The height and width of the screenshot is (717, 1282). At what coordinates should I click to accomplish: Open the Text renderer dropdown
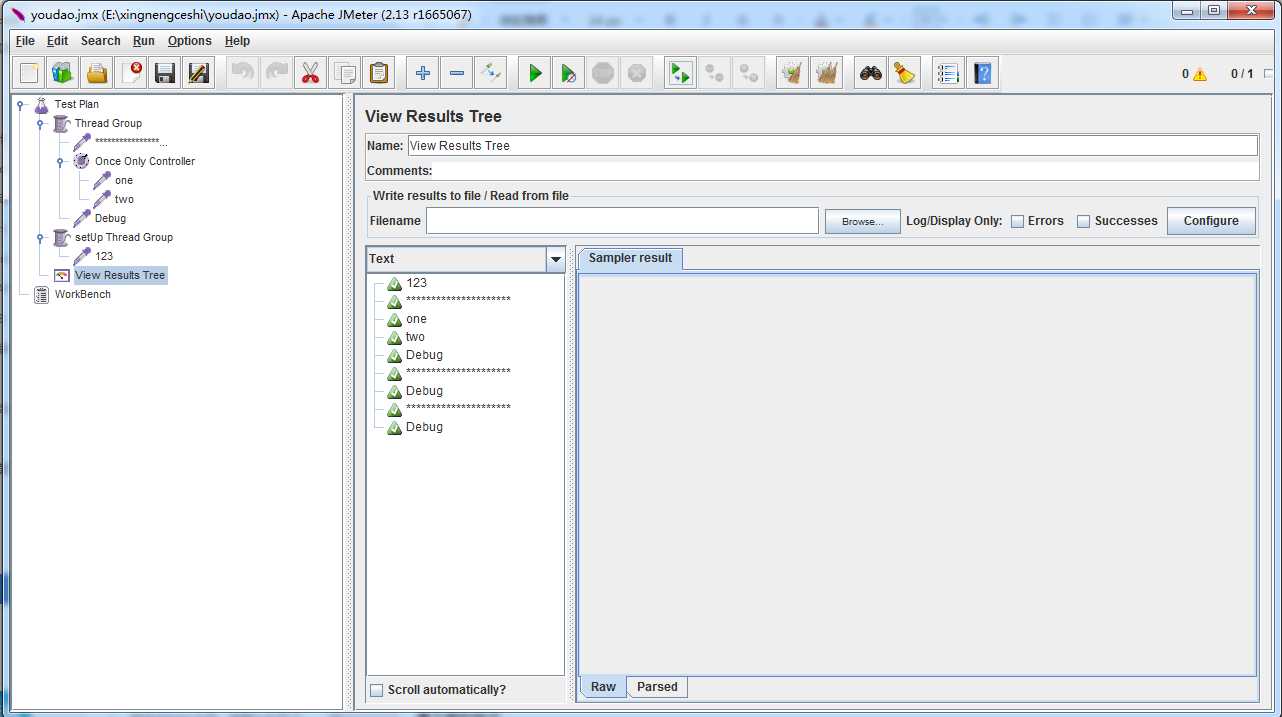[556, 259]
